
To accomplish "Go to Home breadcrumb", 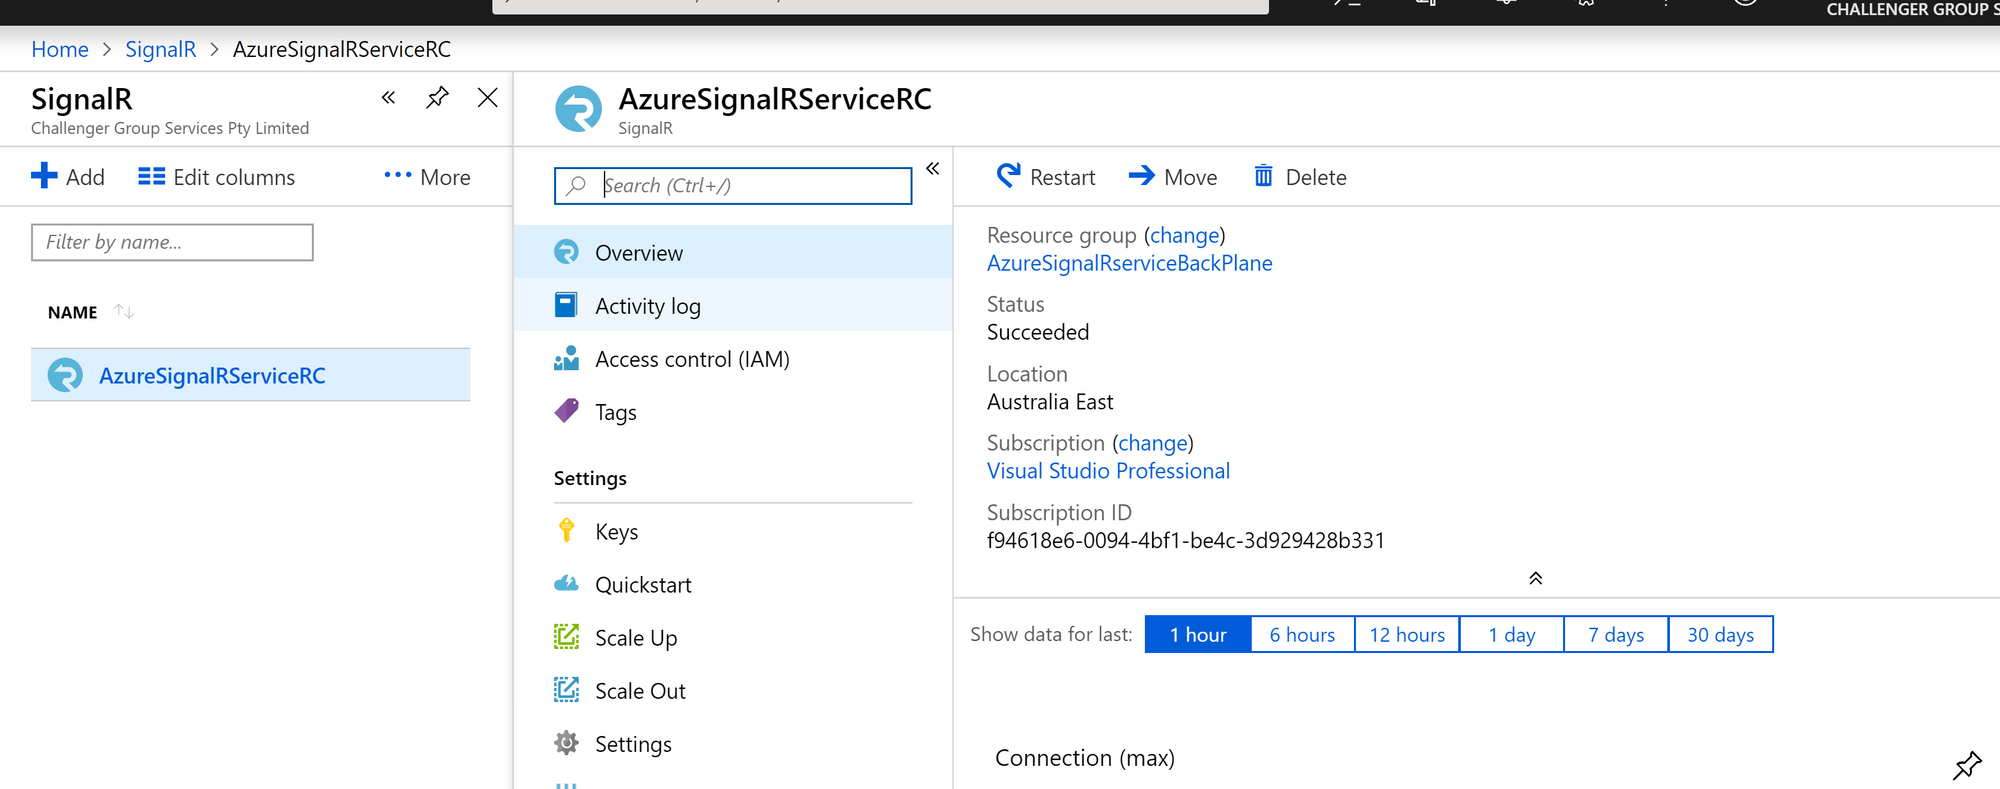I will click(60, 49).
